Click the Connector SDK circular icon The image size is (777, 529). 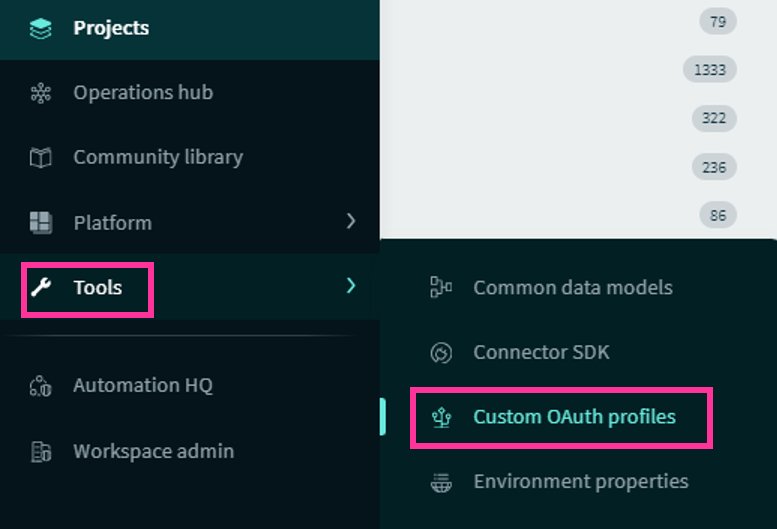click(441, 353)
